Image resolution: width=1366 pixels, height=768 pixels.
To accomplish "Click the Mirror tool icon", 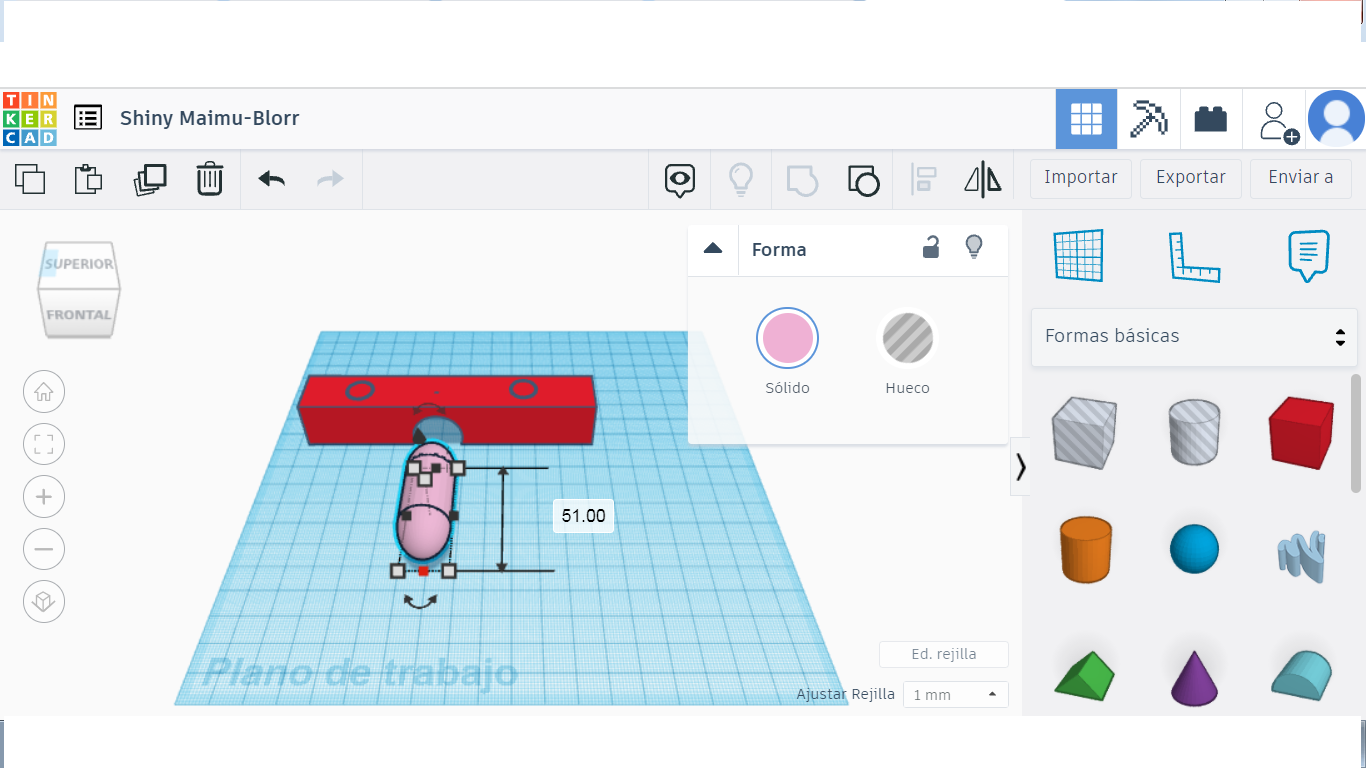I will pyautogui.click(x=983, y=180).
